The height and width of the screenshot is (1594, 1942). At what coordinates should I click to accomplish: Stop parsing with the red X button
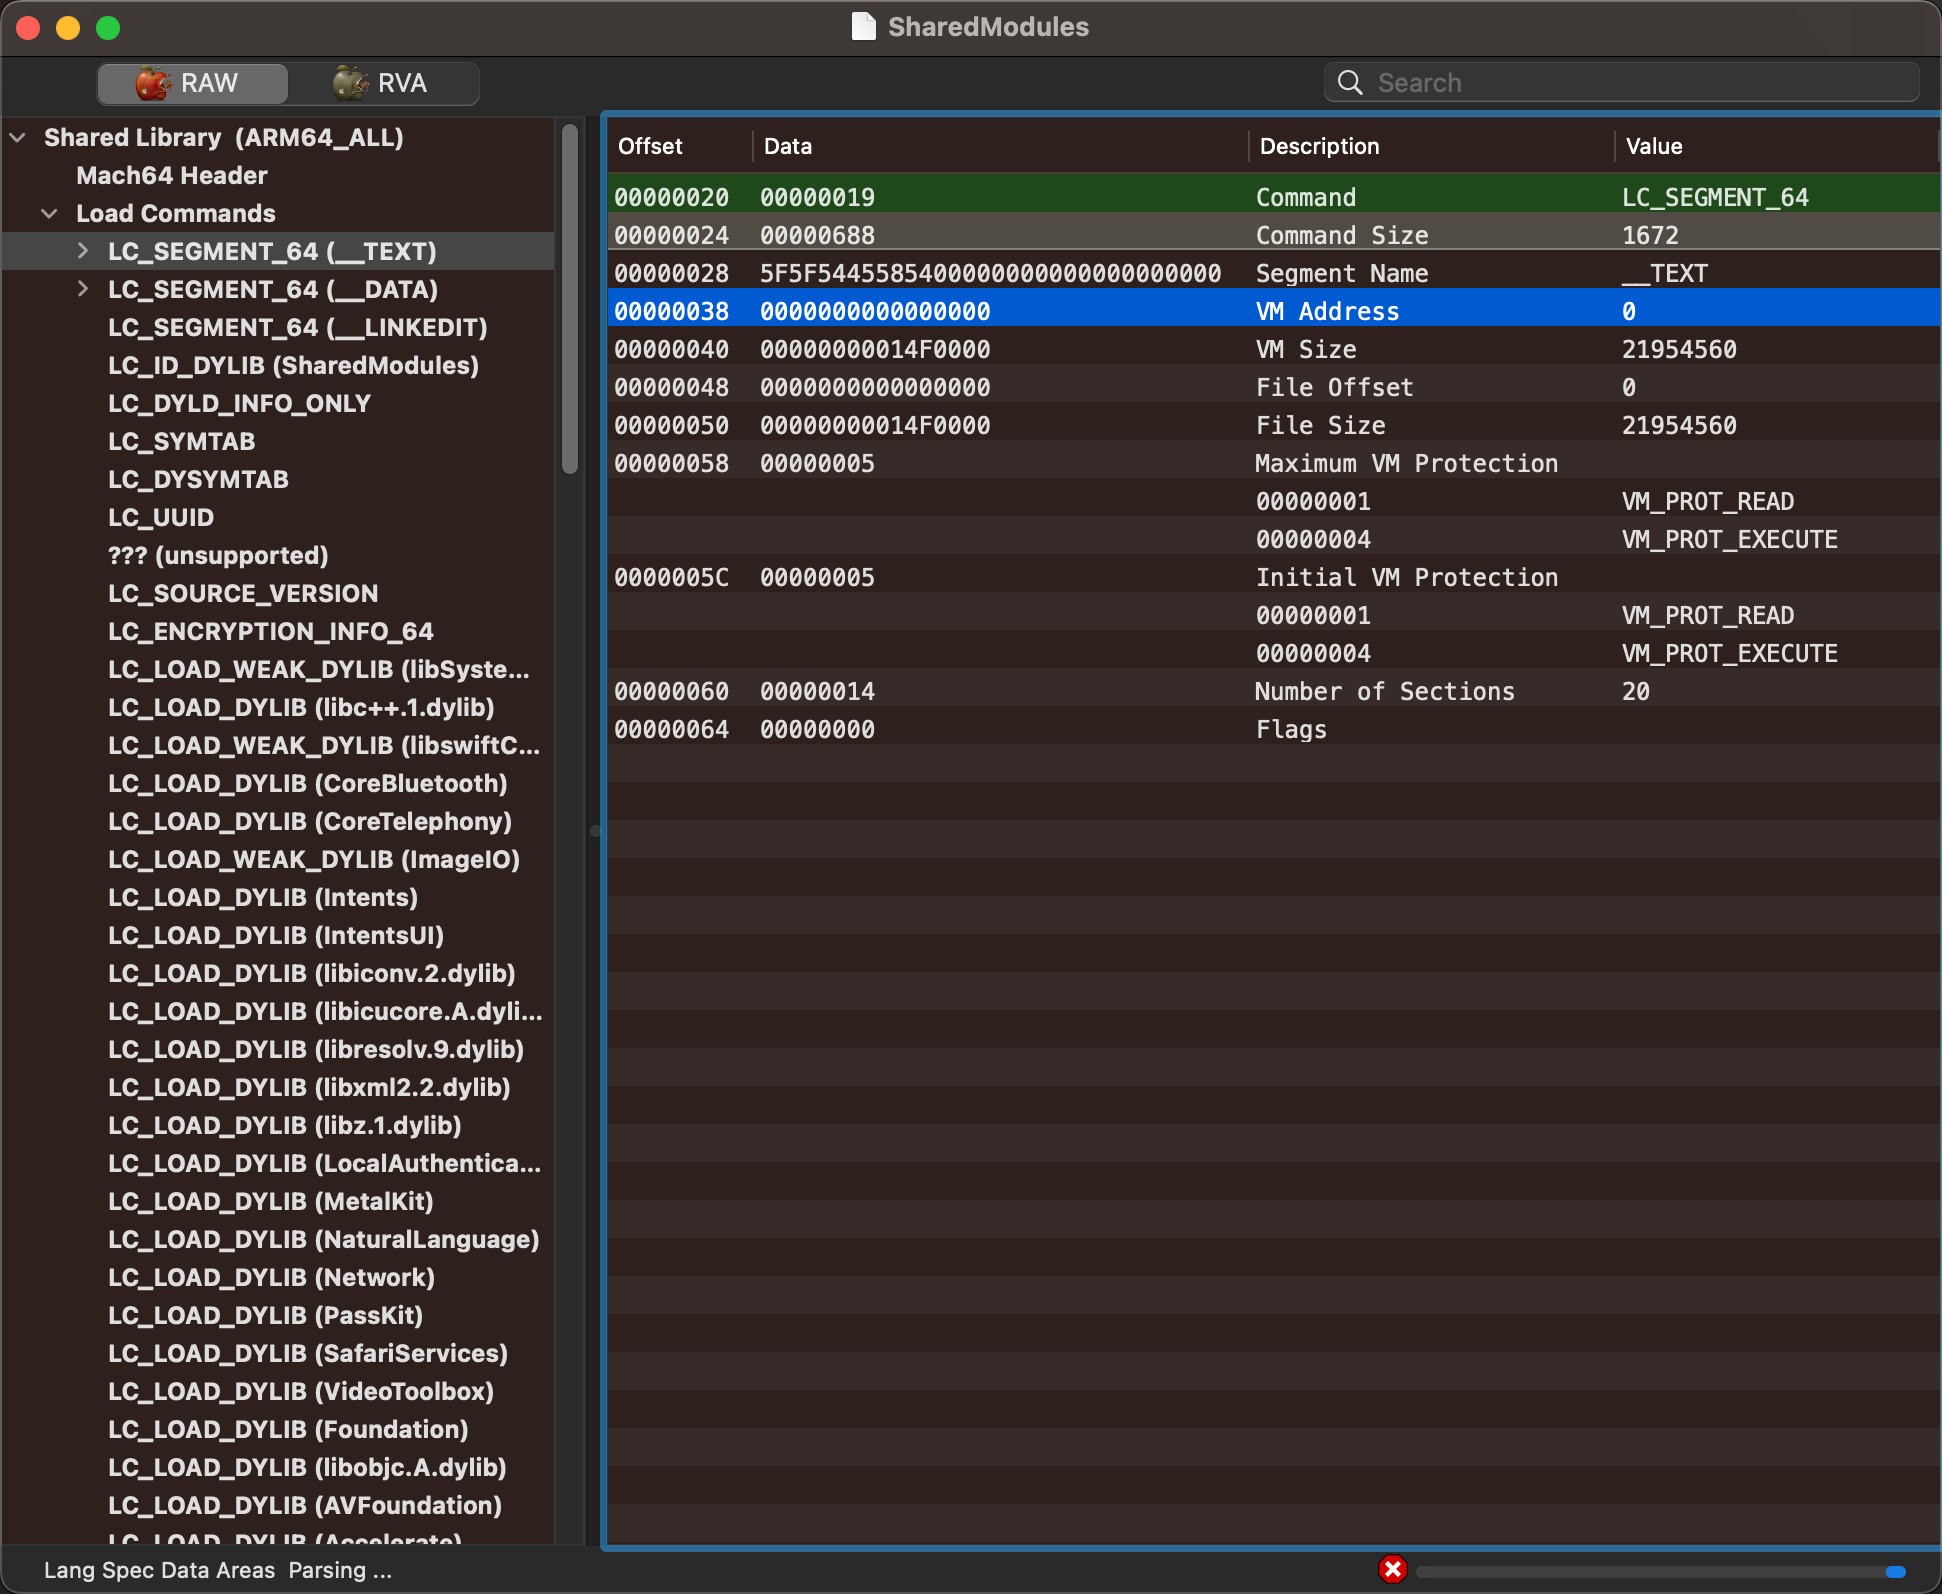1392,1569
